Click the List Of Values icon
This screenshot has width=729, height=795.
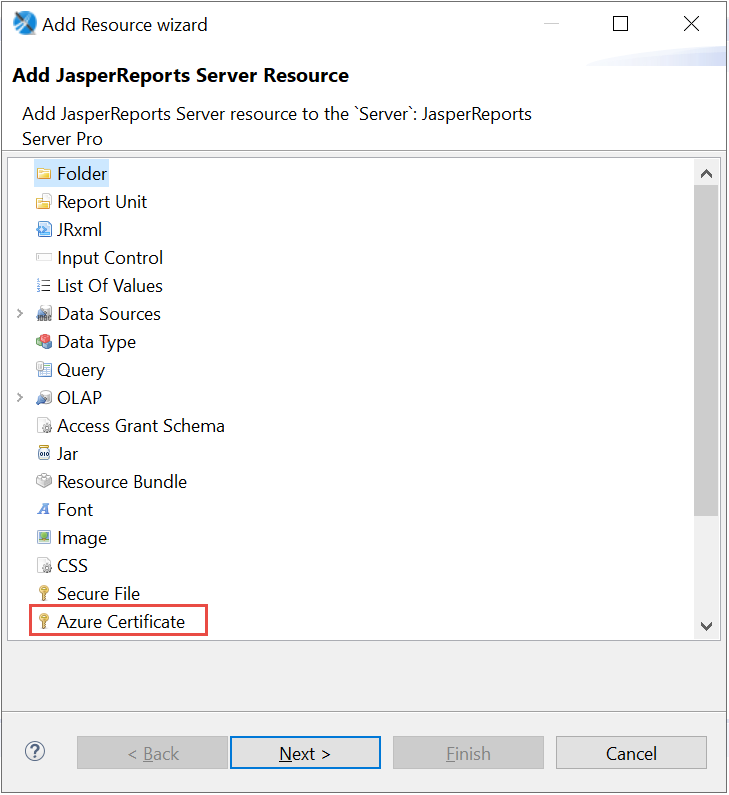click(x=44, y=285)
